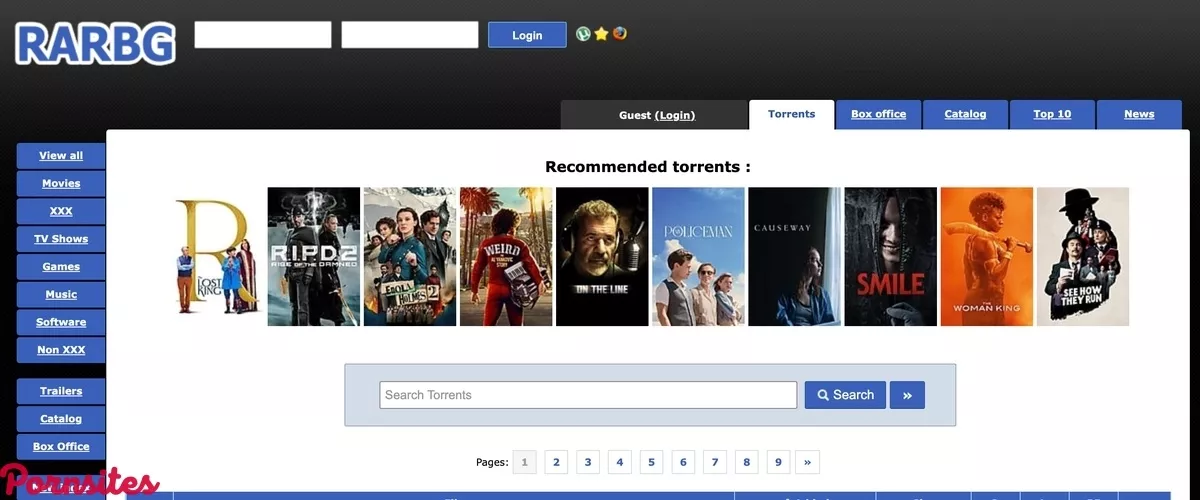Open the Smile movie poster
The width and height of the screenshot is (1200, 500).
click(890, 257)
